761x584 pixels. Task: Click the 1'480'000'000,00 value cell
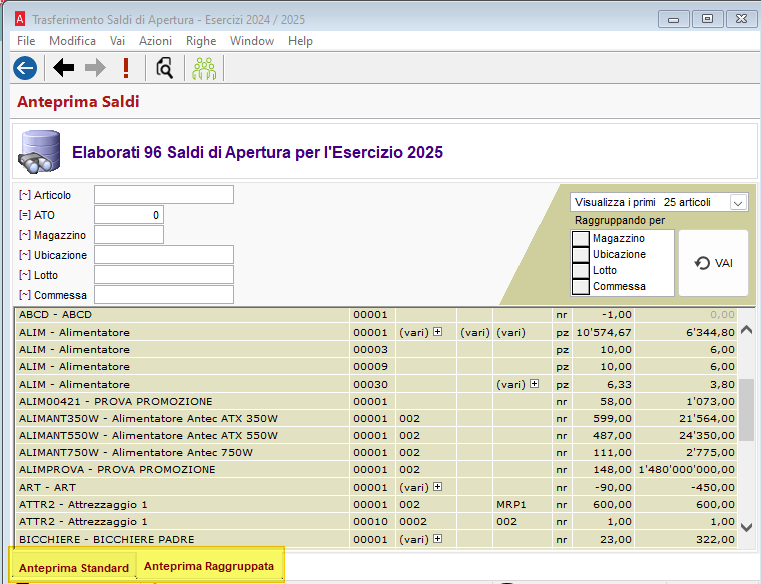686,469
